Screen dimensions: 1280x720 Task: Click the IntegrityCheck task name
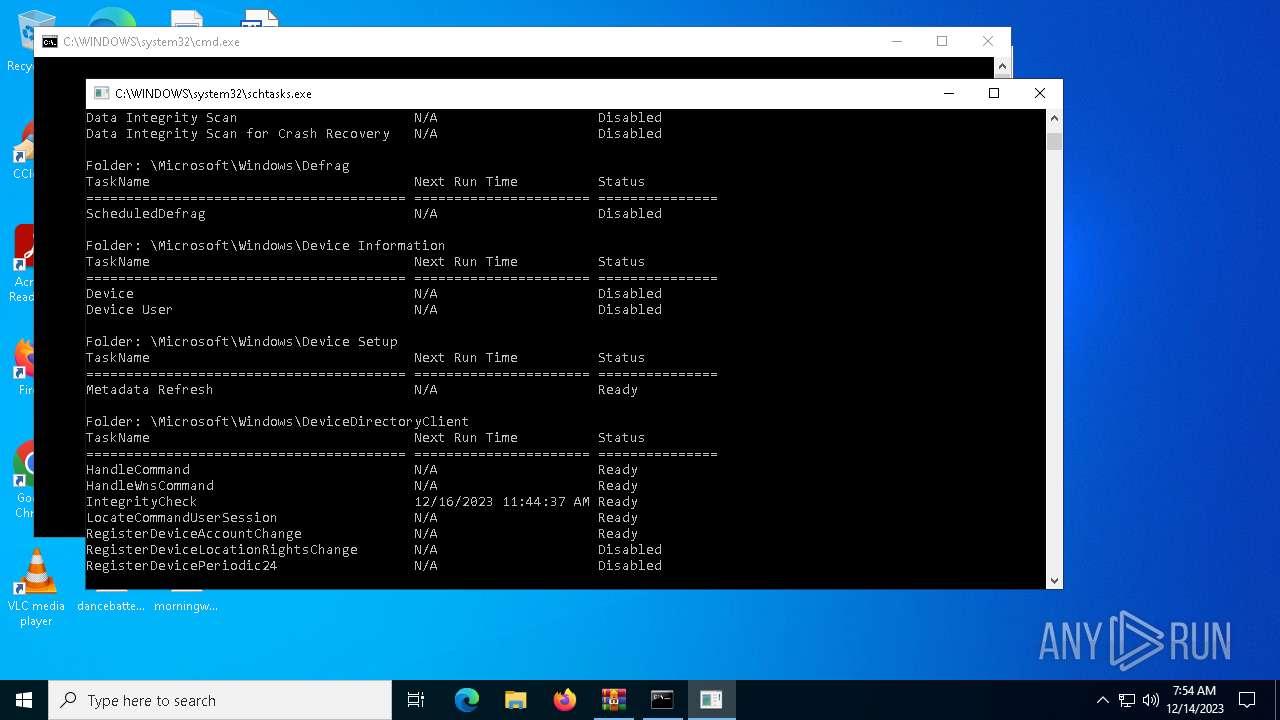point(141,501)
